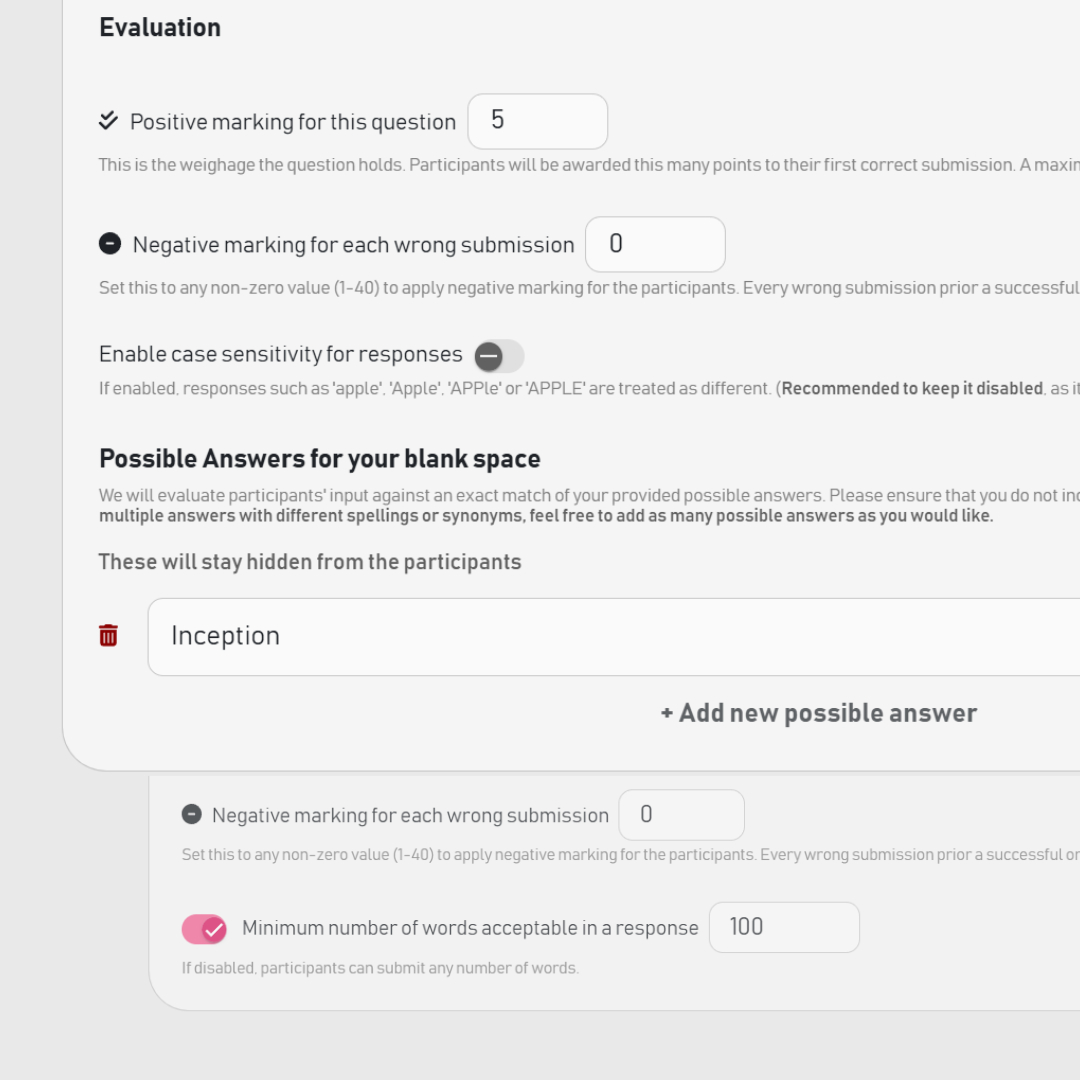Click the small minus icon in the lower card

[x=191, y=814]
